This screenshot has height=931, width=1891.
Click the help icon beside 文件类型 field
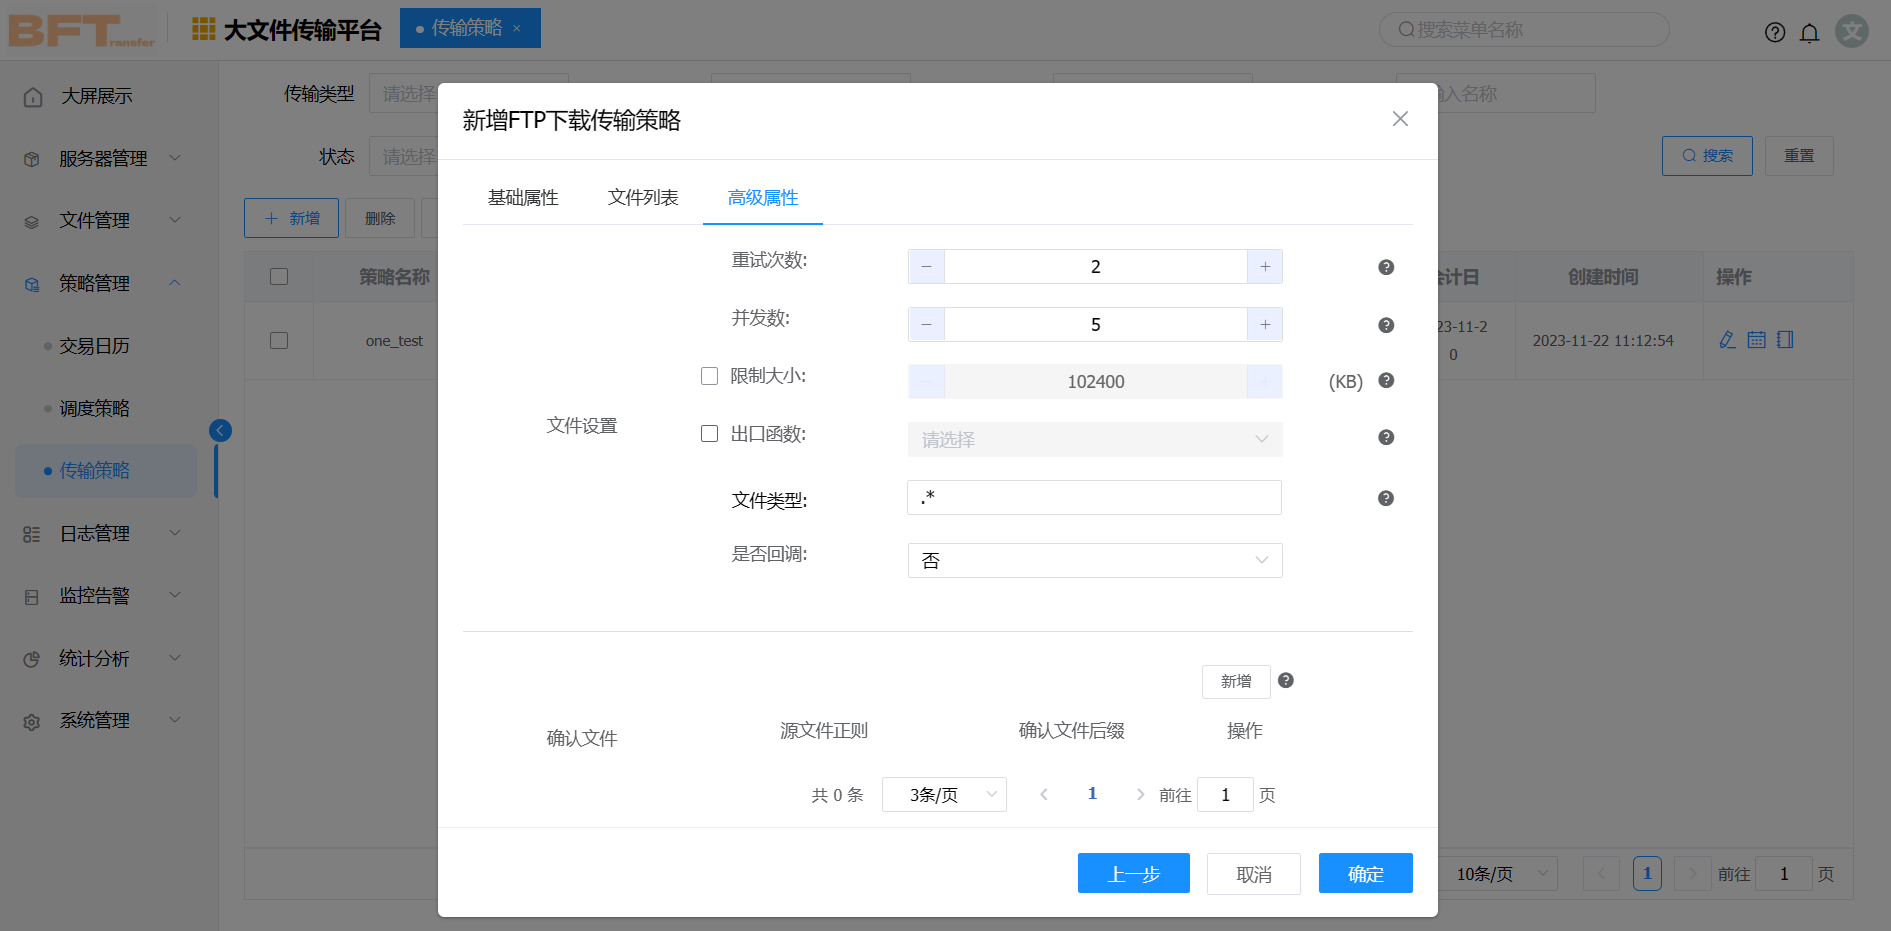pos(1385,498)
